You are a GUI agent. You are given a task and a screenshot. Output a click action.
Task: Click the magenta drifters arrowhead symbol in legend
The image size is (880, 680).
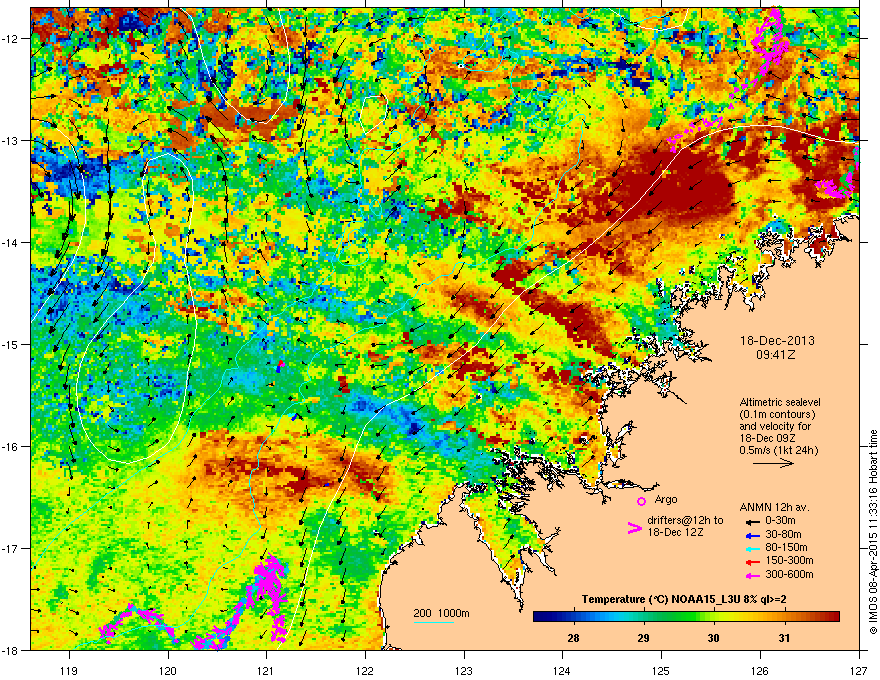coord(634,528)
